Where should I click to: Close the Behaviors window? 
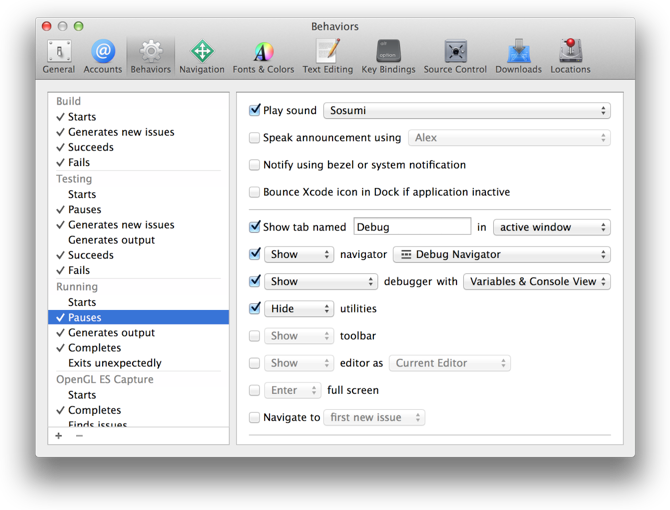(47, 26)
